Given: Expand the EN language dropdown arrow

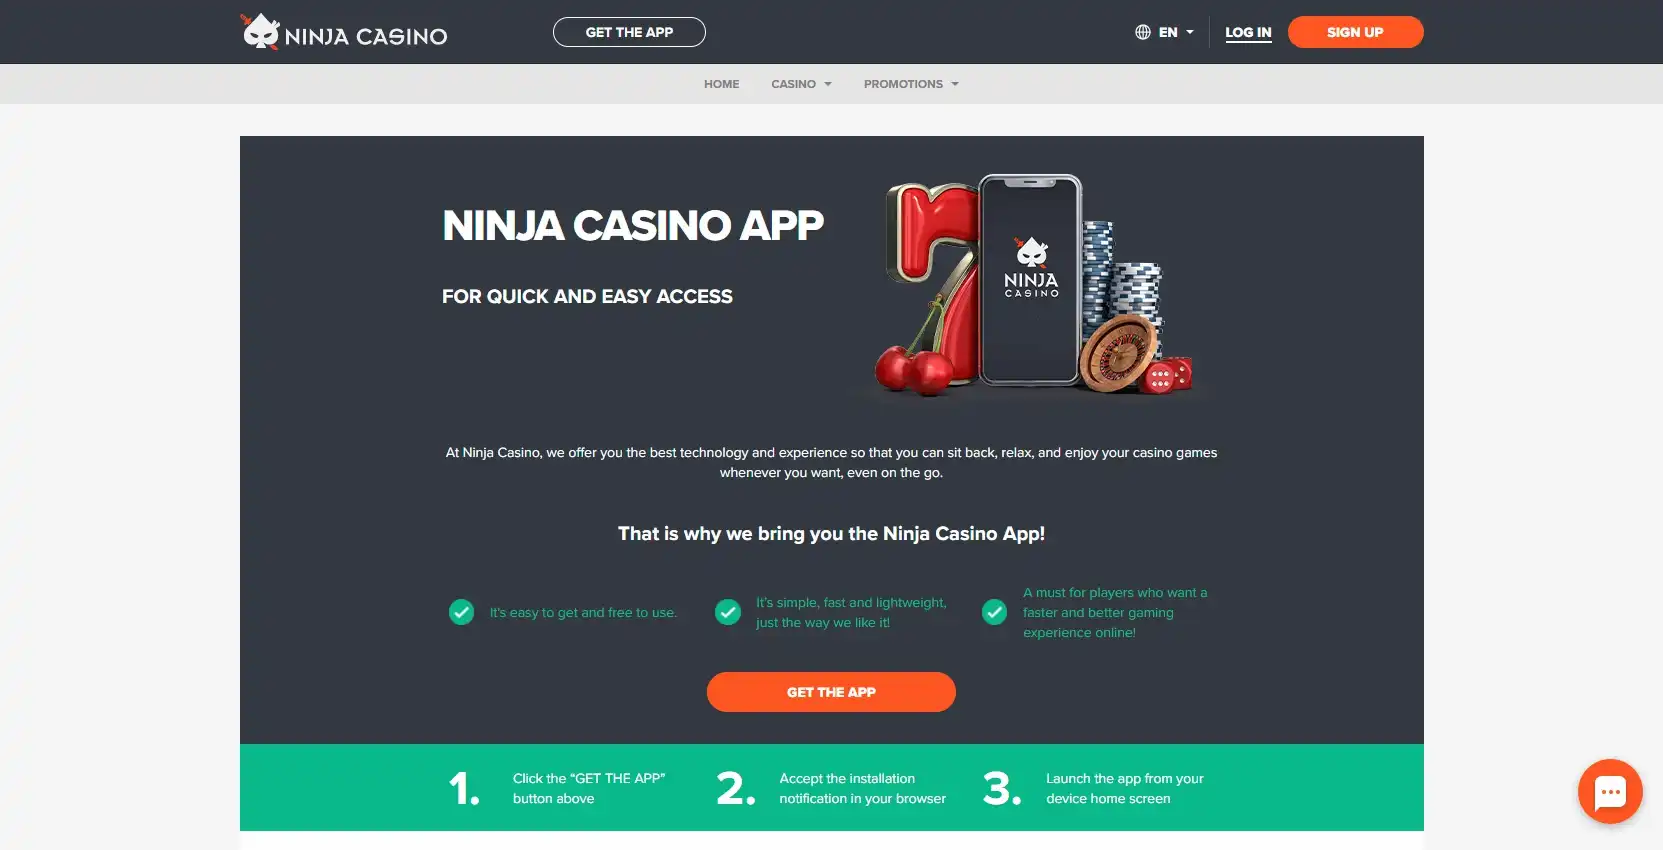Looking at the screenshot, I should [x=1190, y=32].
